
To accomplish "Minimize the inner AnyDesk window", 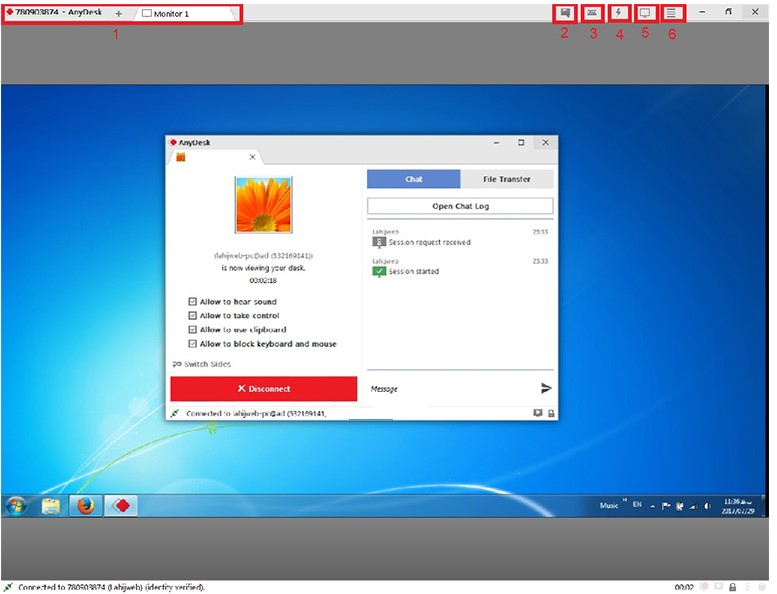I will (496, 143).
